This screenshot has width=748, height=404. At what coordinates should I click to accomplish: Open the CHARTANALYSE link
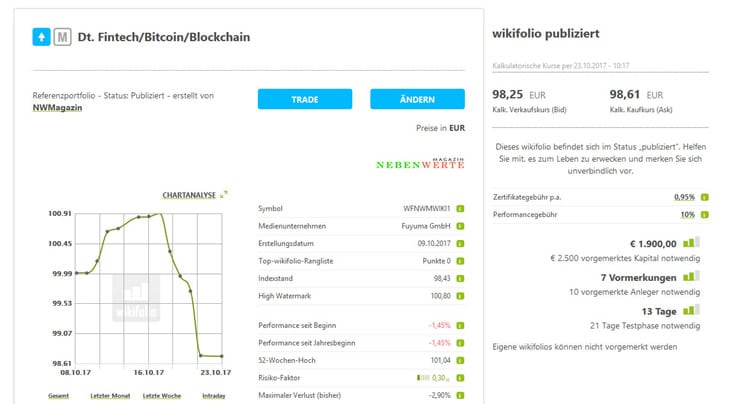tap(189, 195)
